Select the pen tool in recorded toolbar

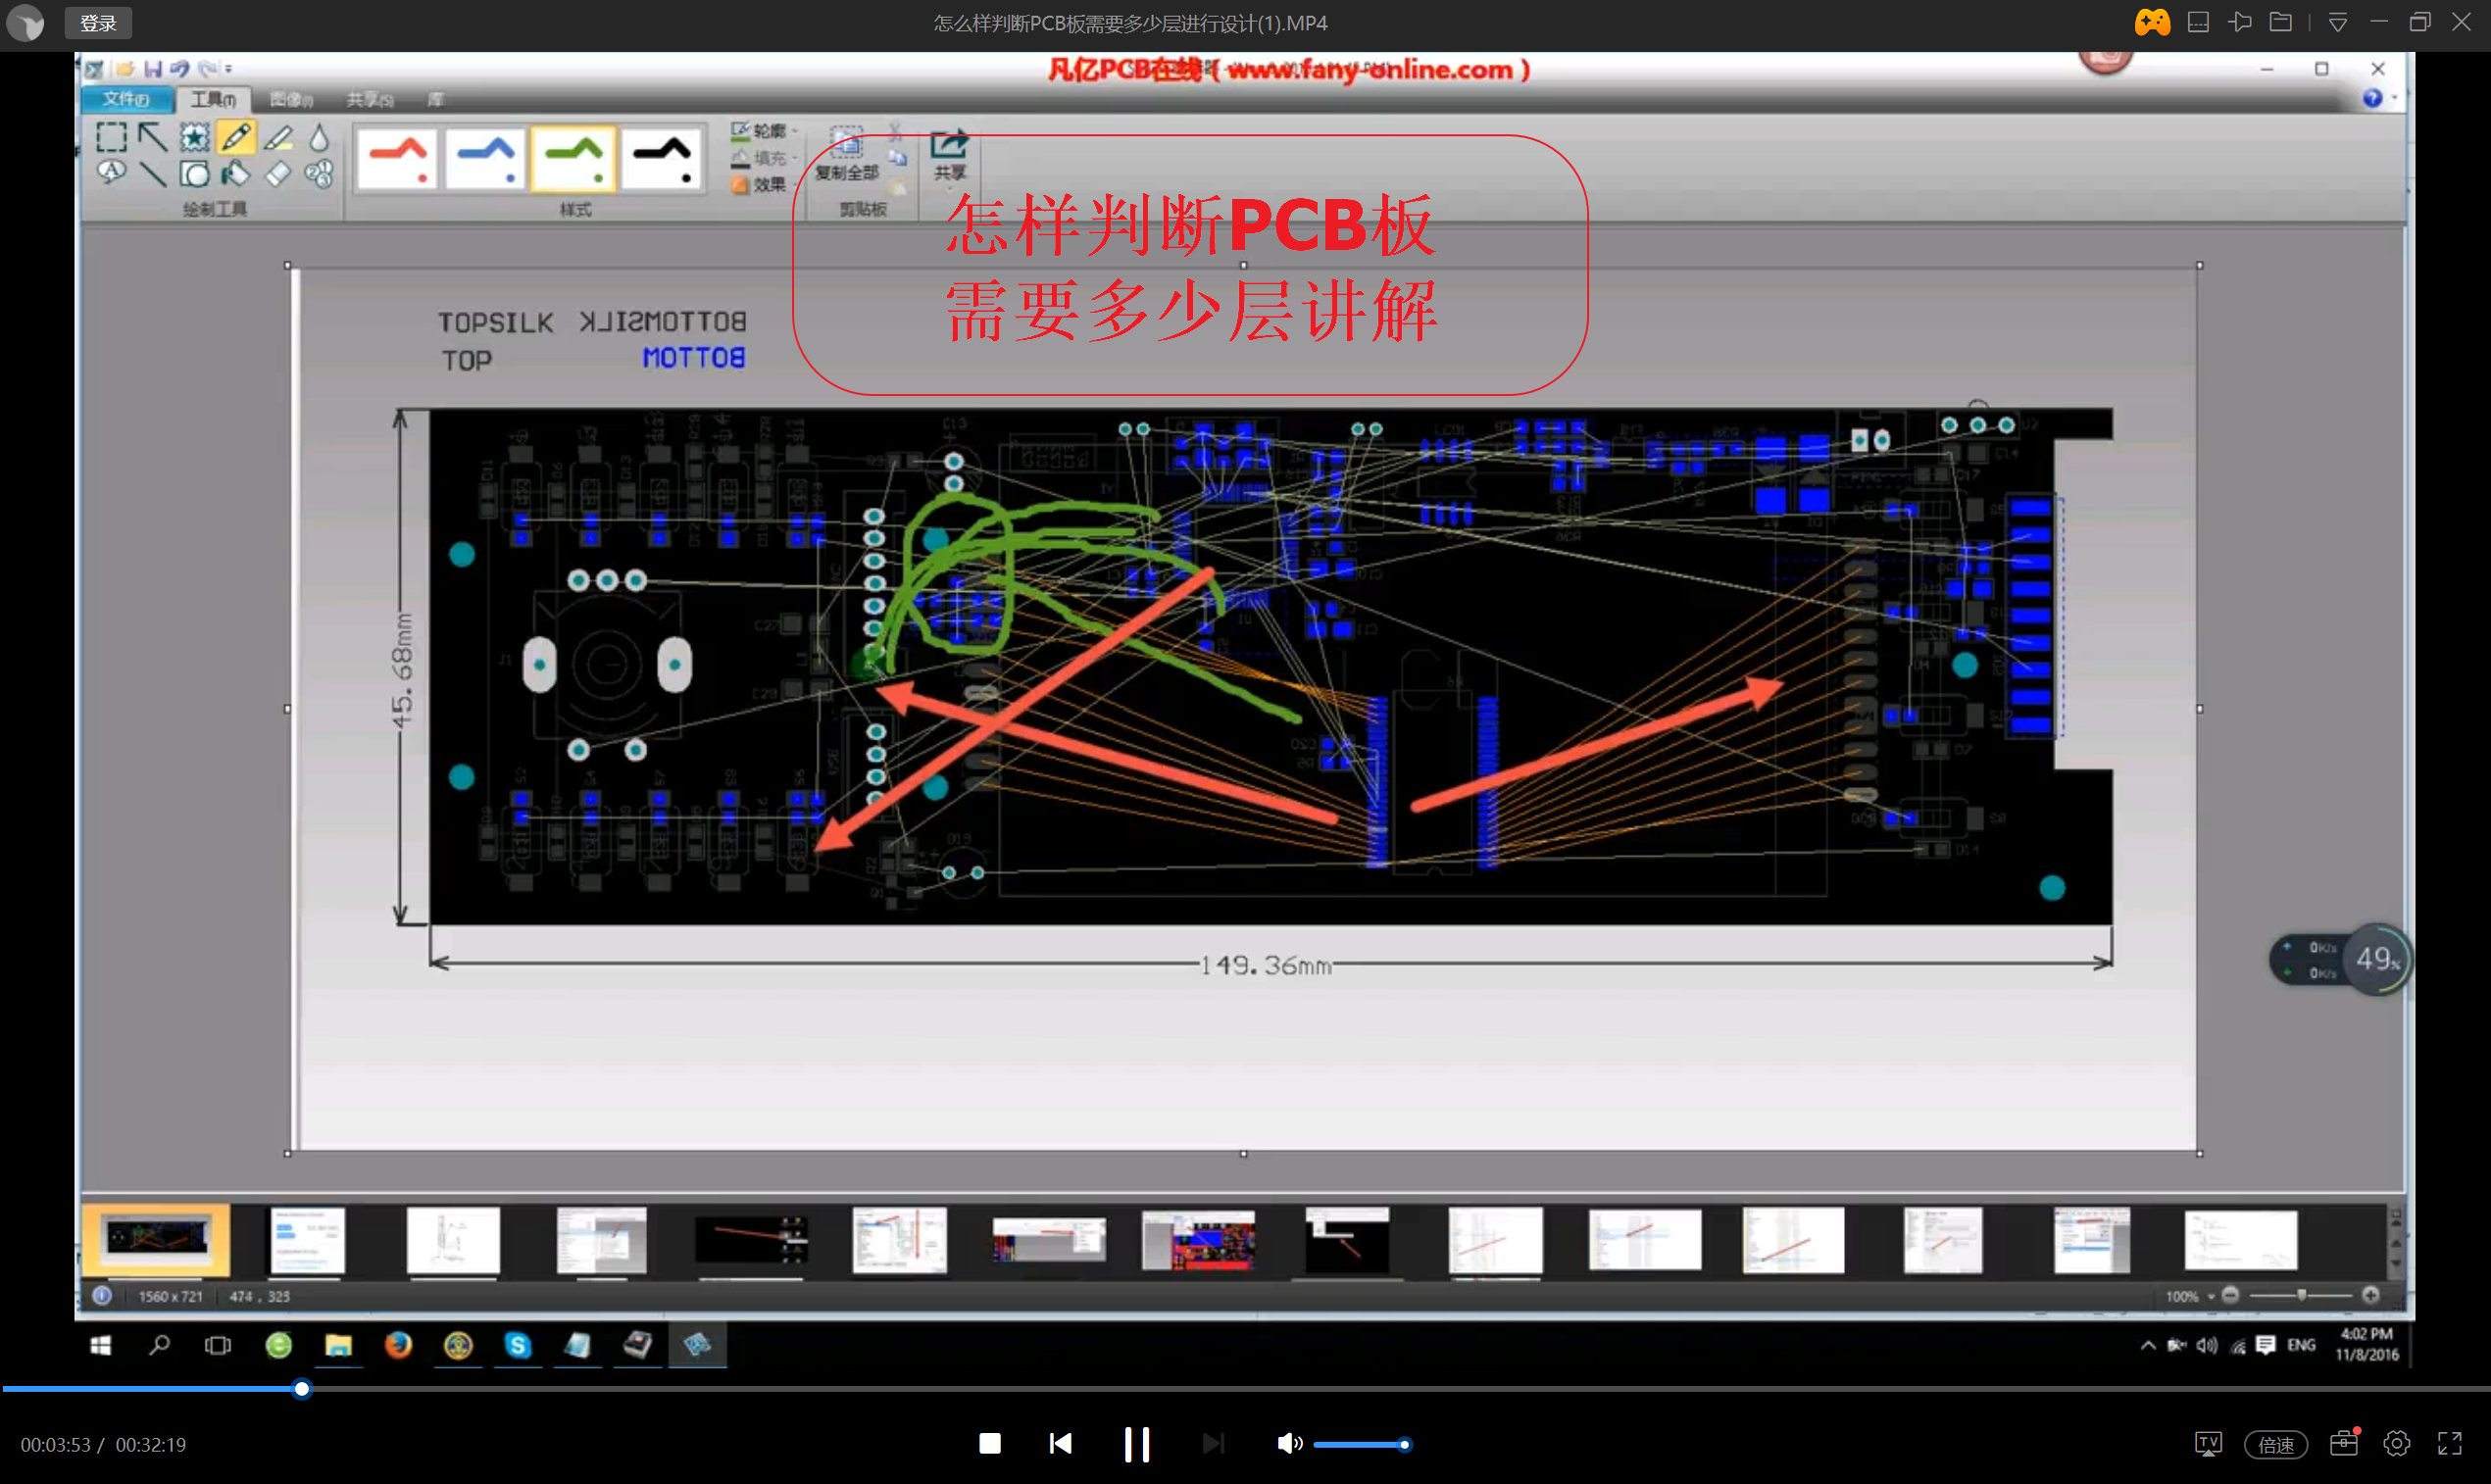236,137
